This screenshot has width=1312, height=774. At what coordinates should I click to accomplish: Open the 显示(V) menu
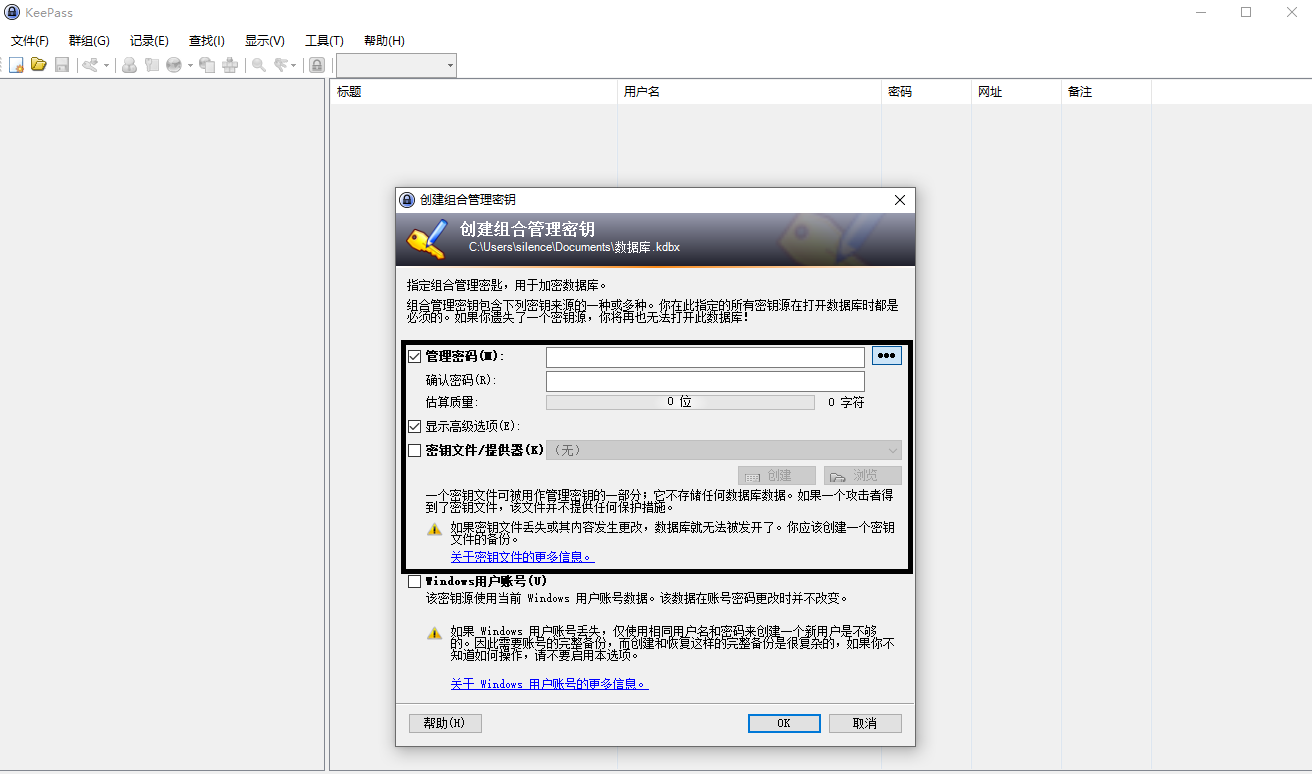click(x=265, y=41)
